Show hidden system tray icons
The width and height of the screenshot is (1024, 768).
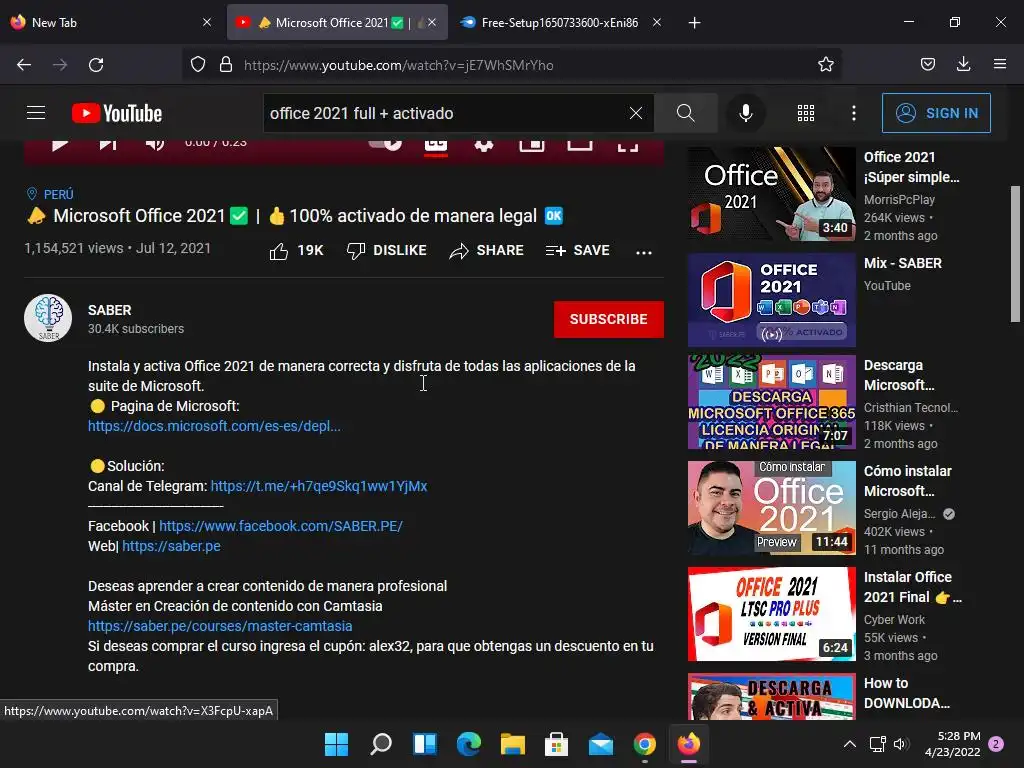pyautogui.click(x=850, y=744)
